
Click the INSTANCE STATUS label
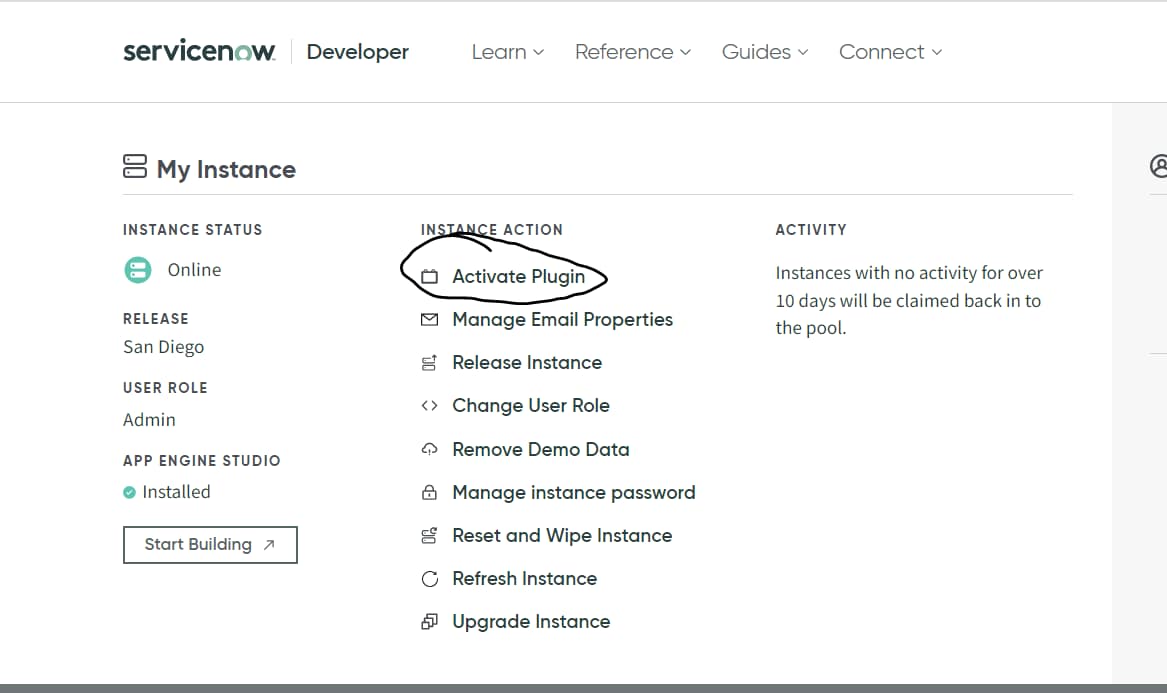coord(193,230)
